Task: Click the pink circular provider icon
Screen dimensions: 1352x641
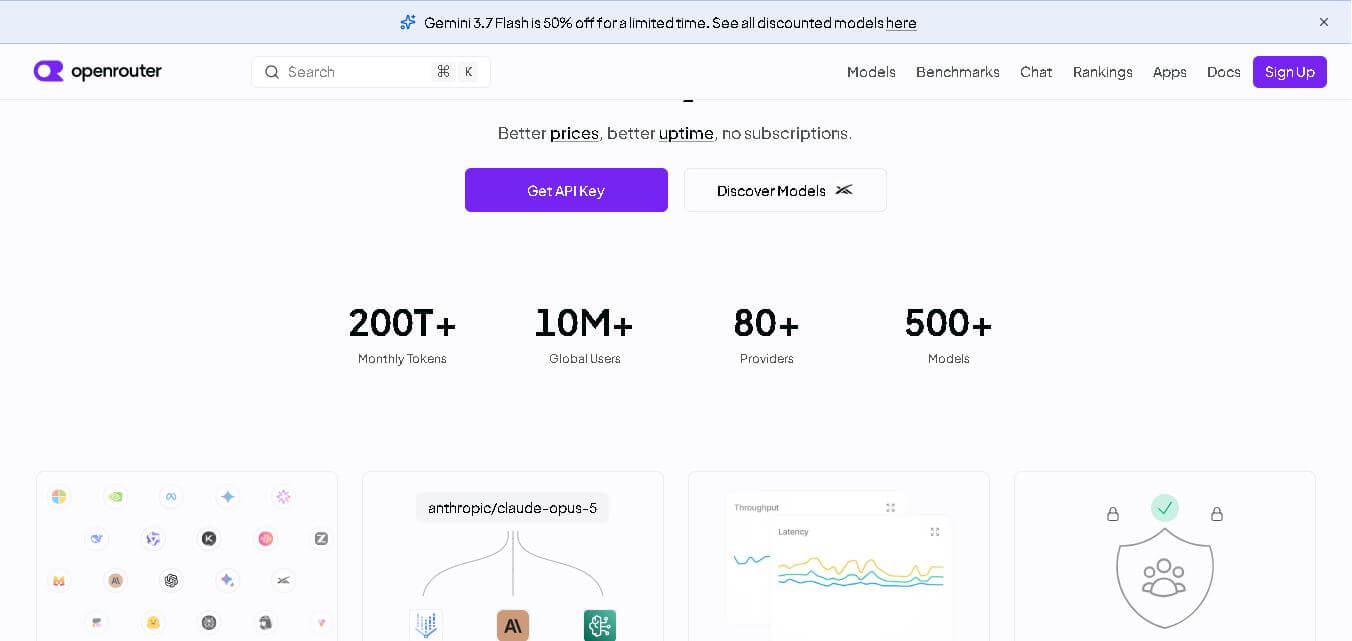Action: tap(265, 538)
